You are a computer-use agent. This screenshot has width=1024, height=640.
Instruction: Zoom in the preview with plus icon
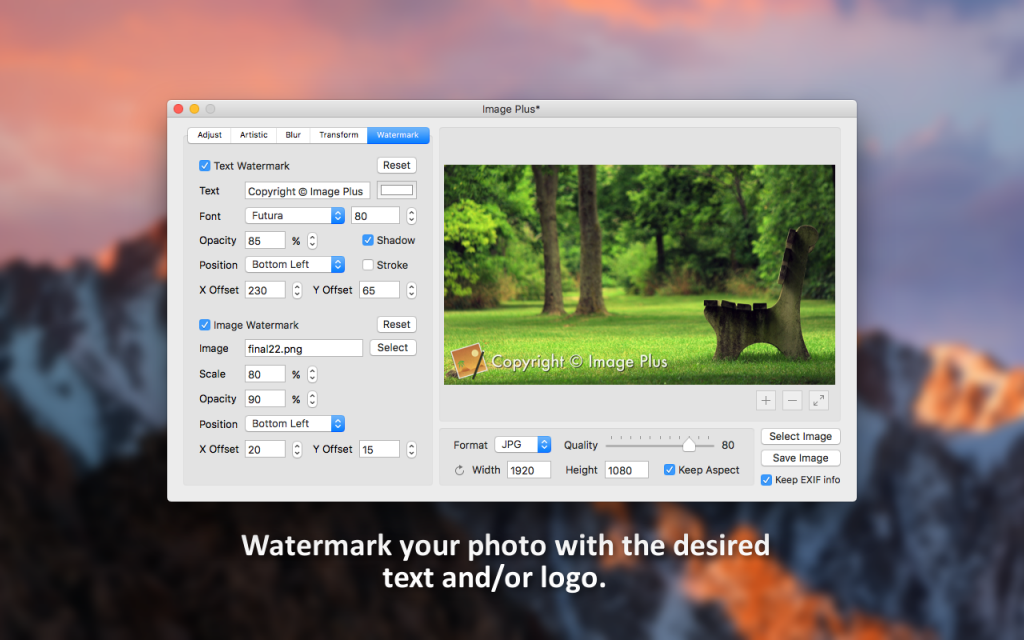[766, 400]
